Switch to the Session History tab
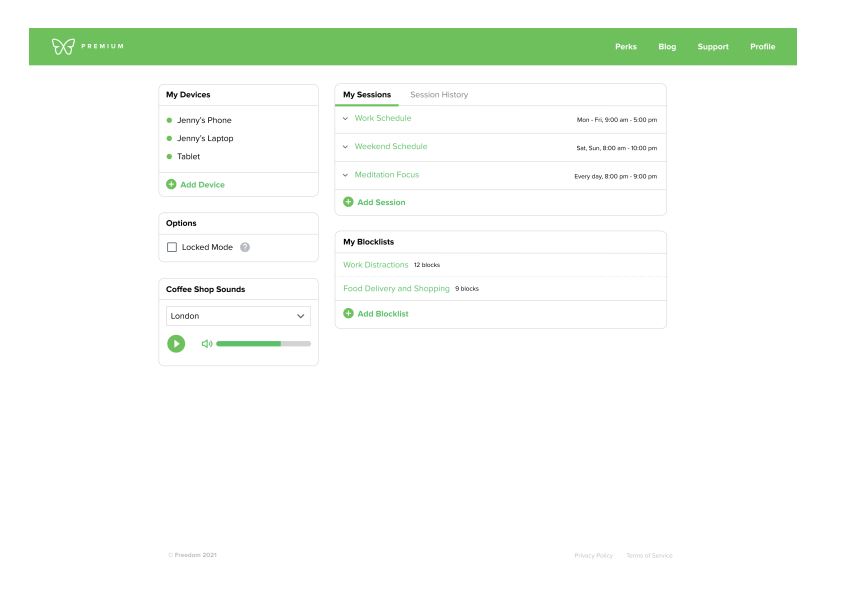The width and height of the screenshot is (843, 610). pos(439,95)
